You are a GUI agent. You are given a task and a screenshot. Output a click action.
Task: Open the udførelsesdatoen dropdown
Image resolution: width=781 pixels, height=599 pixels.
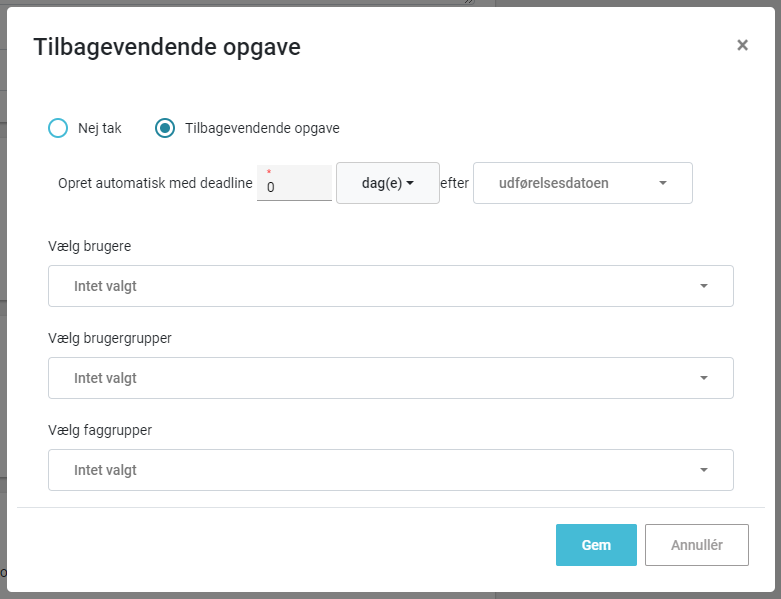tap(583, 183)
